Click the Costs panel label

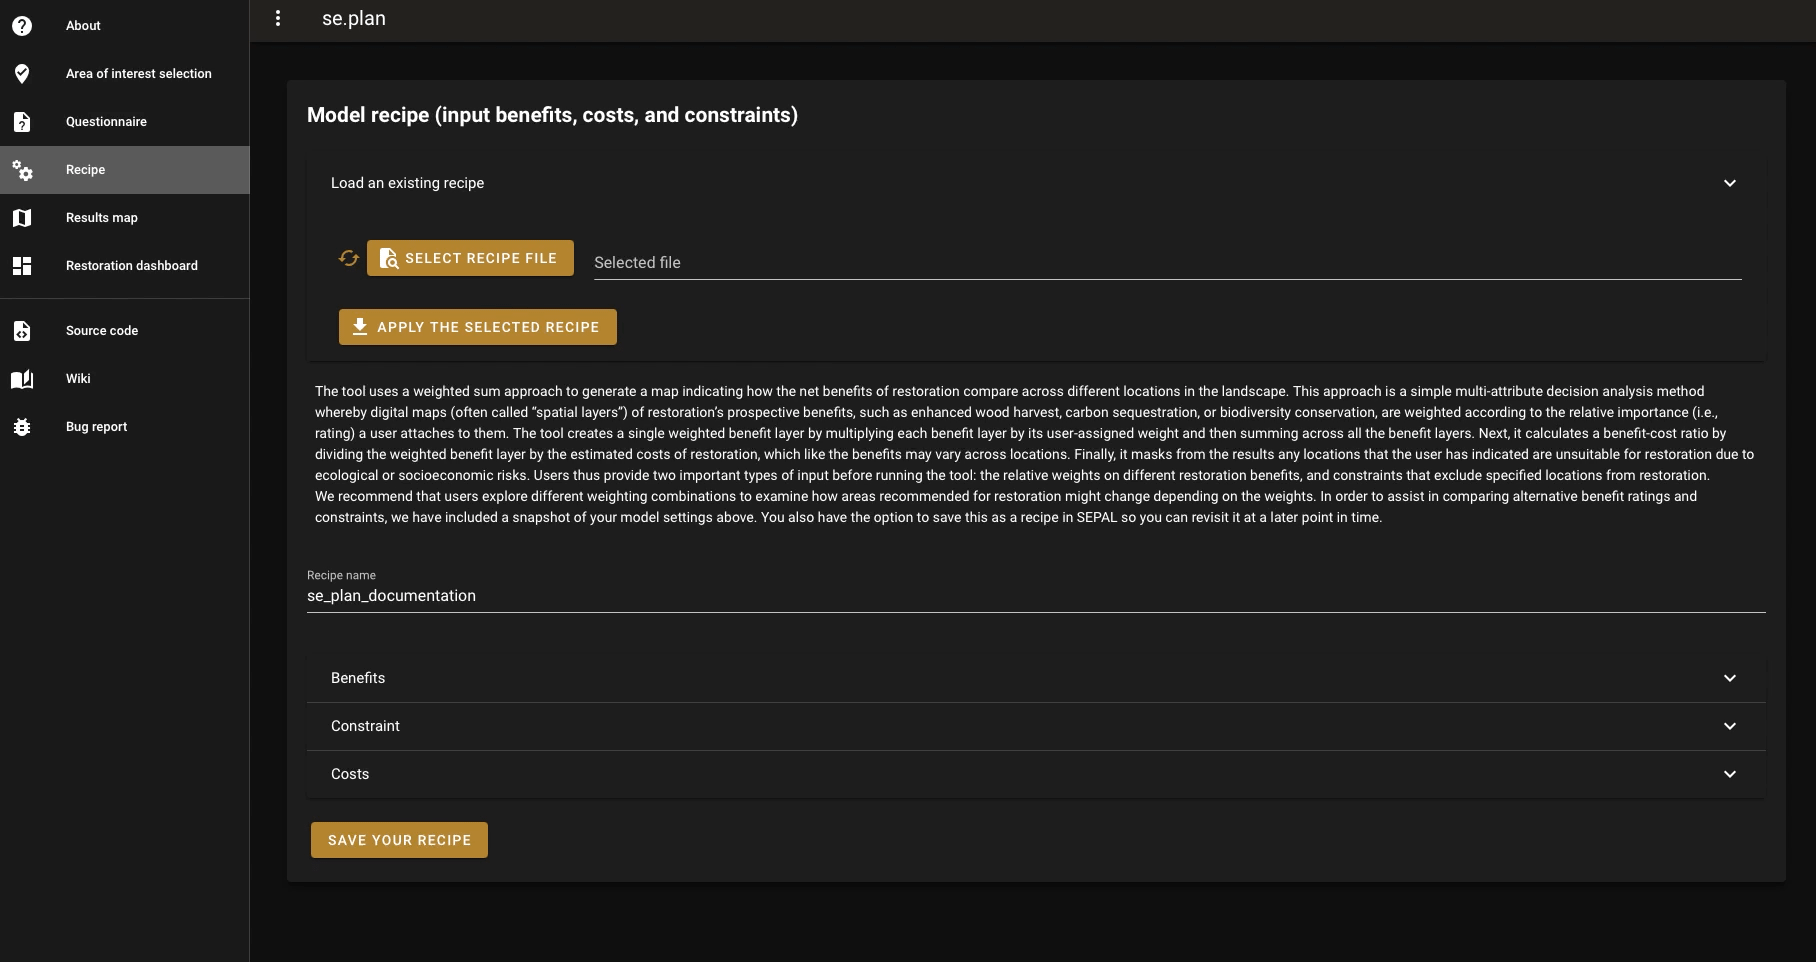click(350, 774)
